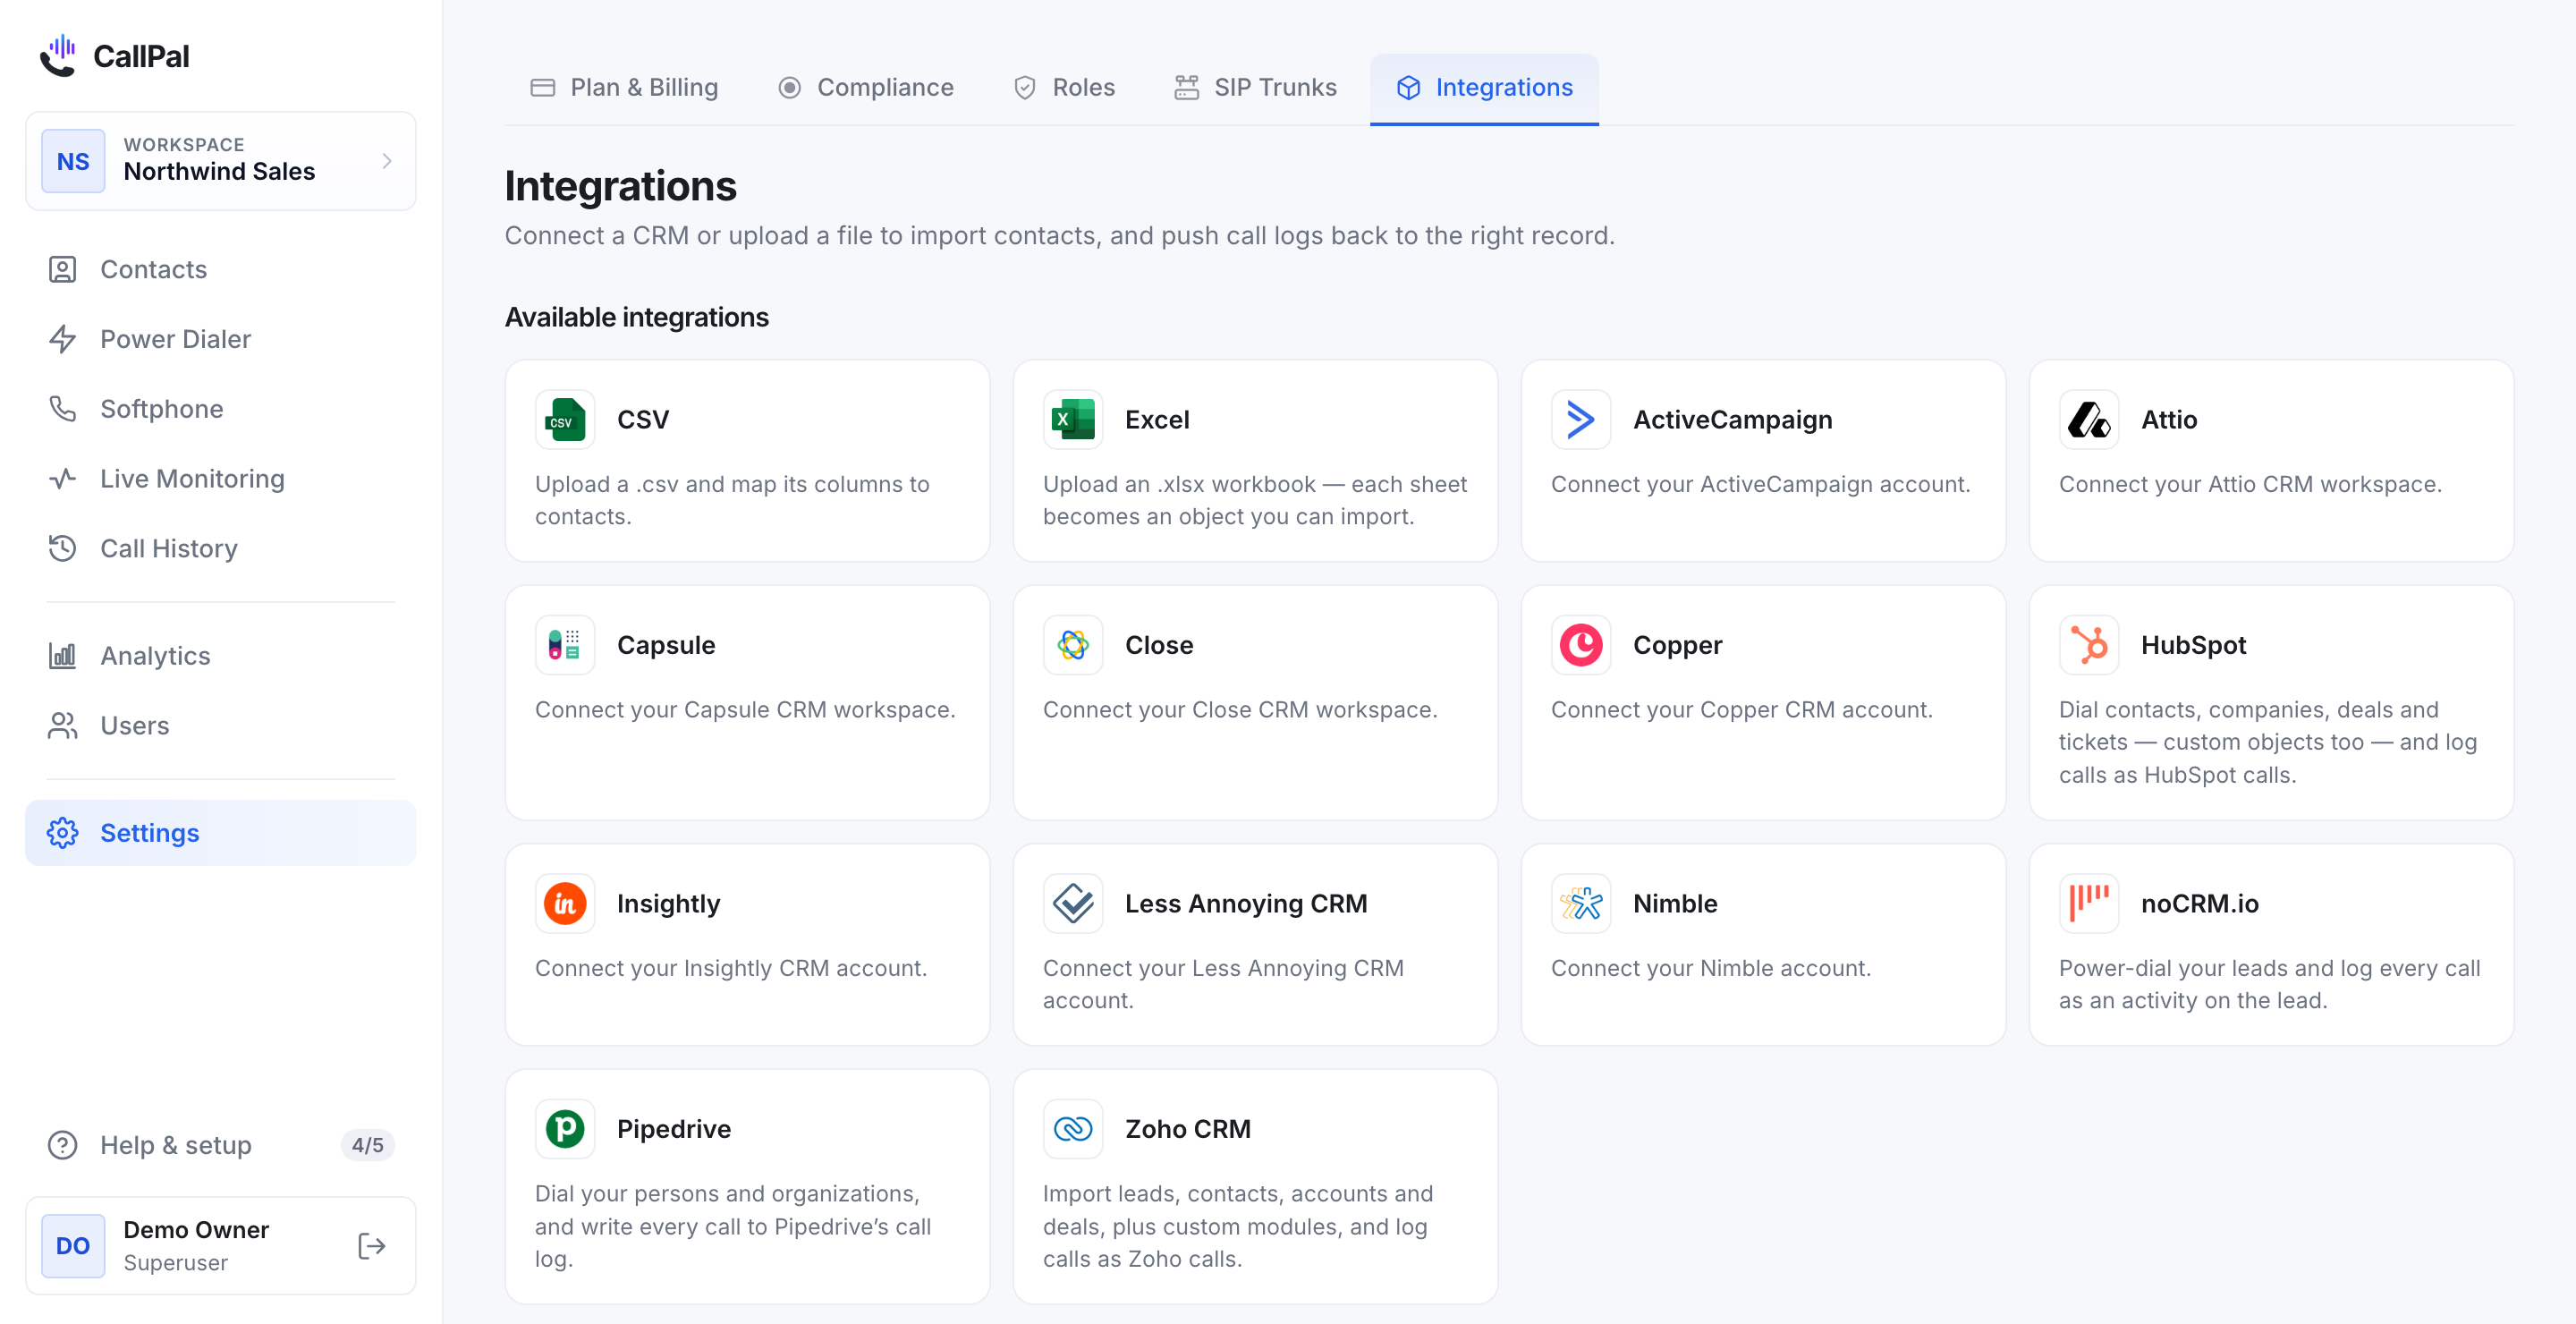Viewport: 2576px width, 1324px height.
Task: Switch to the Plan & Billing tab
Action: point(624,87)
